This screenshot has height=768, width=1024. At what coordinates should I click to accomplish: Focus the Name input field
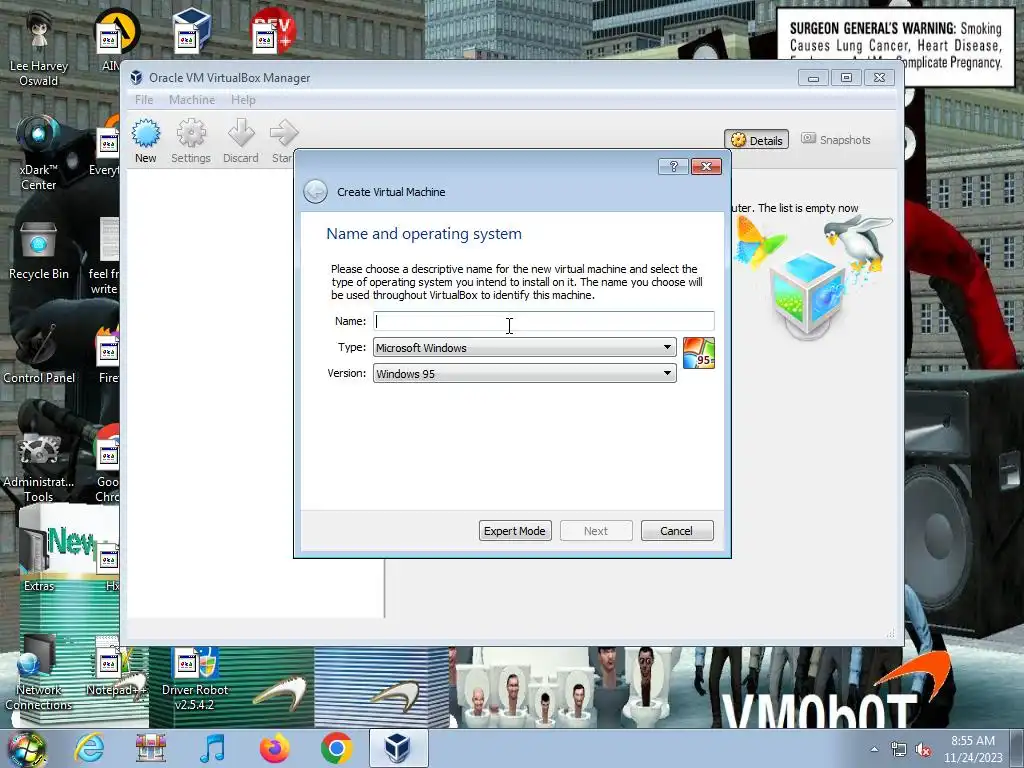pos(543,321)
